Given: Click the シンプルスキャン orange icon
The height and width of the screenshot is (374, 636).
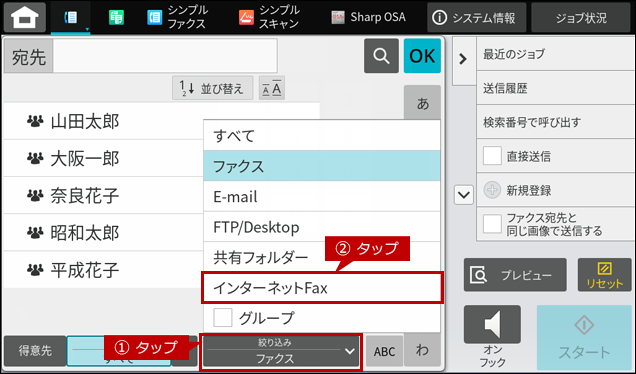Looking at the screenshot, I should click(x=246, y=17).
